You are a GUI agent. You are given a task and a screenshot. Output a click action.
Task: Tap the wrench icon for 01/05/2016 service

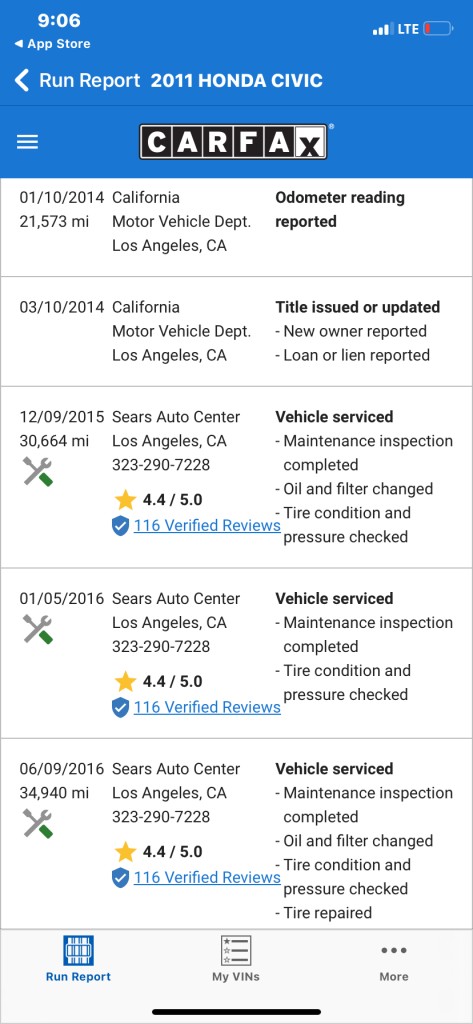(x=37, y=629)
